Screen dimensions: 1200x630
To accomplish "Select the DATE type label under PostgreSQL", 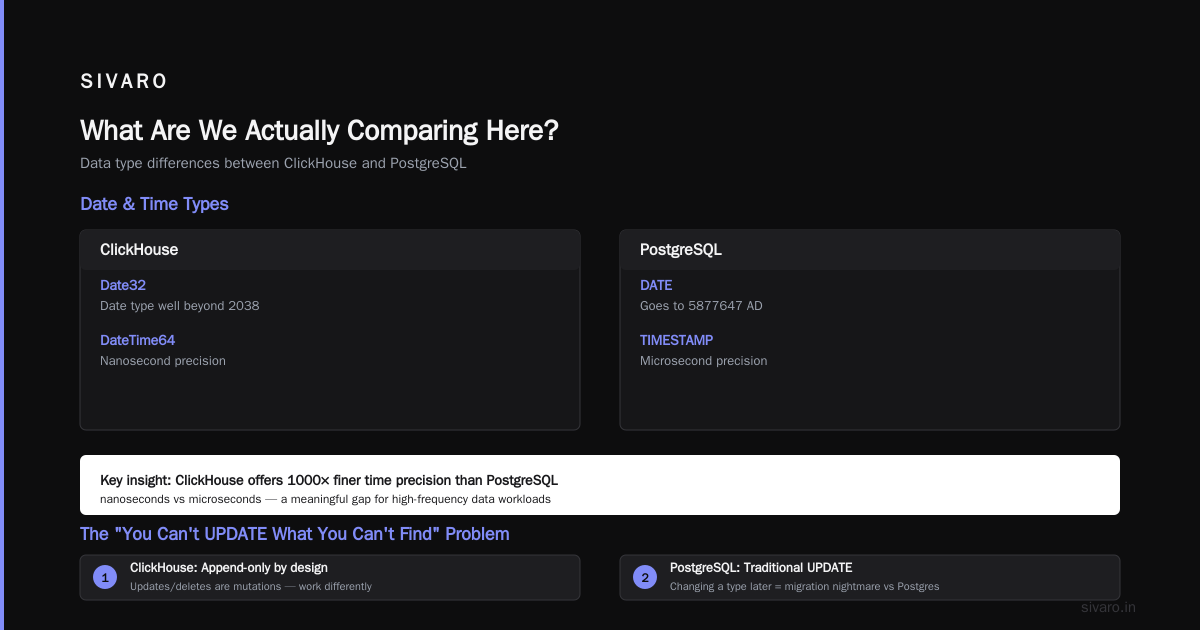I will 656,286.
